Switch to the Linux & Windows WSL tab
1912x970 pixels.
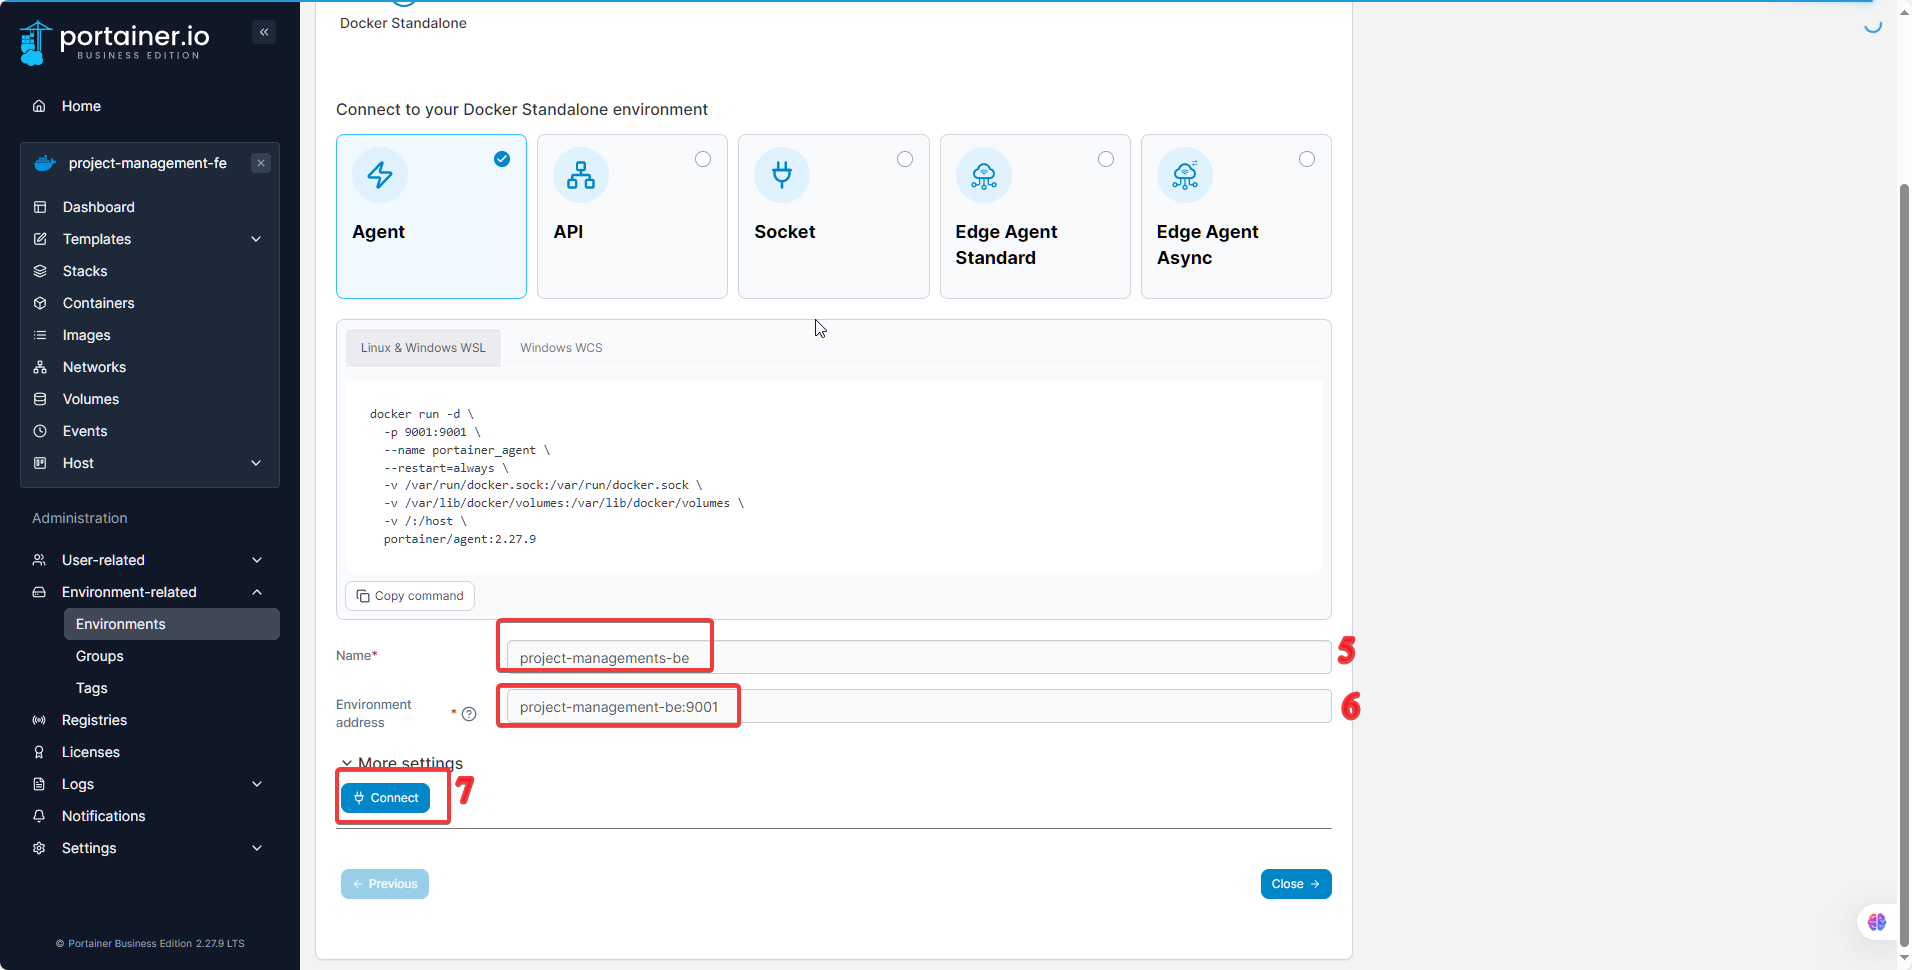click(x=423, y=348)
